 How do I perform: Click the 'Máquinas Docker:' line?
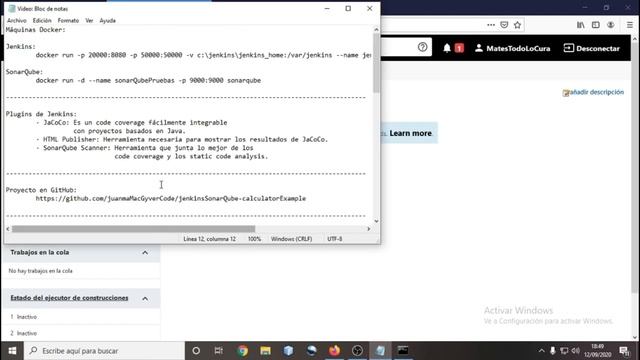click(36, 30)
